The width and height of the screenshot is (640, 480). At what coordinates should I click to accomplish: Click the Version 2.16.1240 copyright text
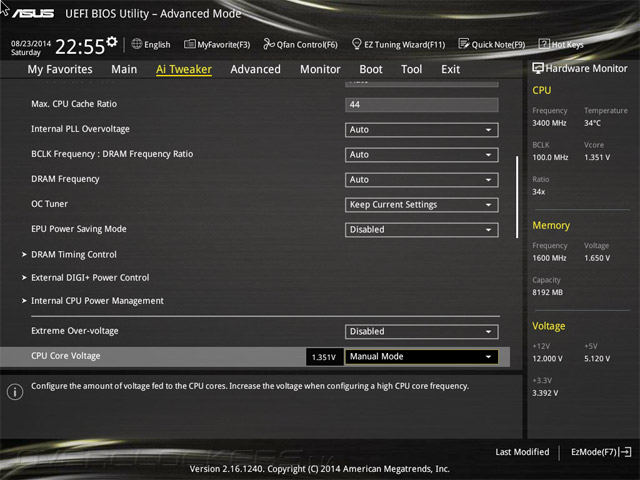(320, 469)
